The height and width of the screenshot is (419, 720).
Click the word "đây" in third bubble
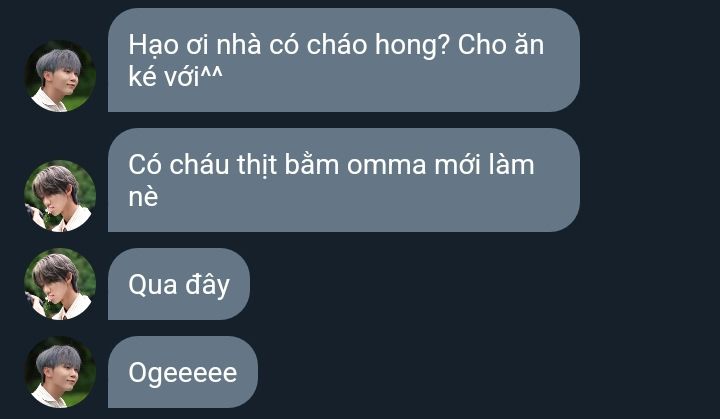pos(207,286)
